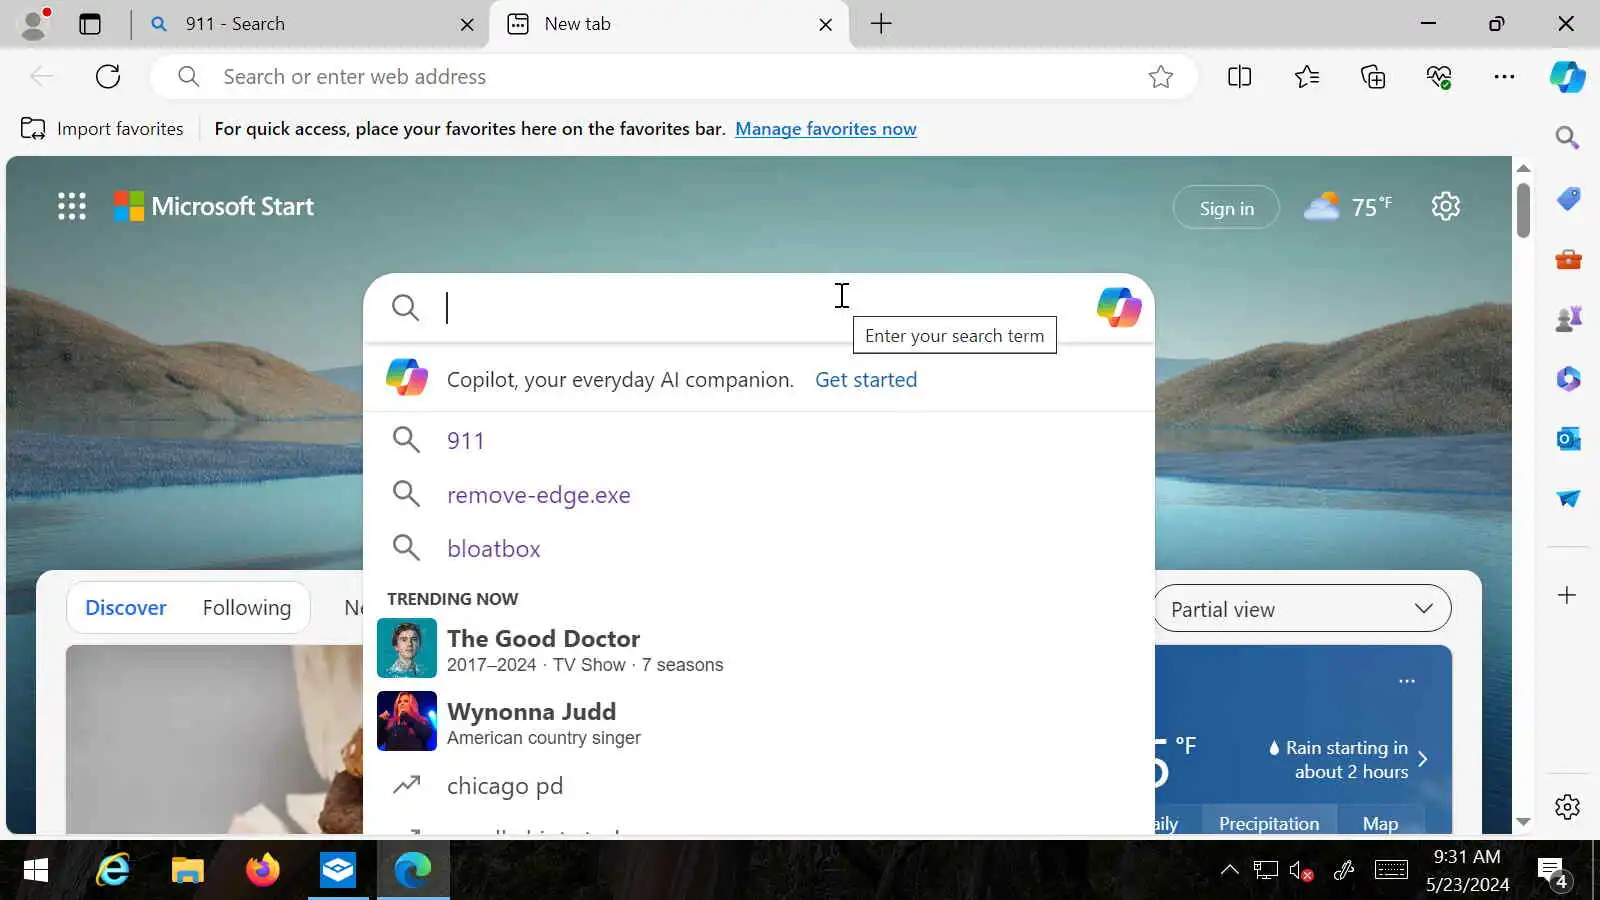Viewport: 1600px width, 900px height.
Task: Select the 'remove-edge.exe' search suggestion
Action: click(759, 494)
